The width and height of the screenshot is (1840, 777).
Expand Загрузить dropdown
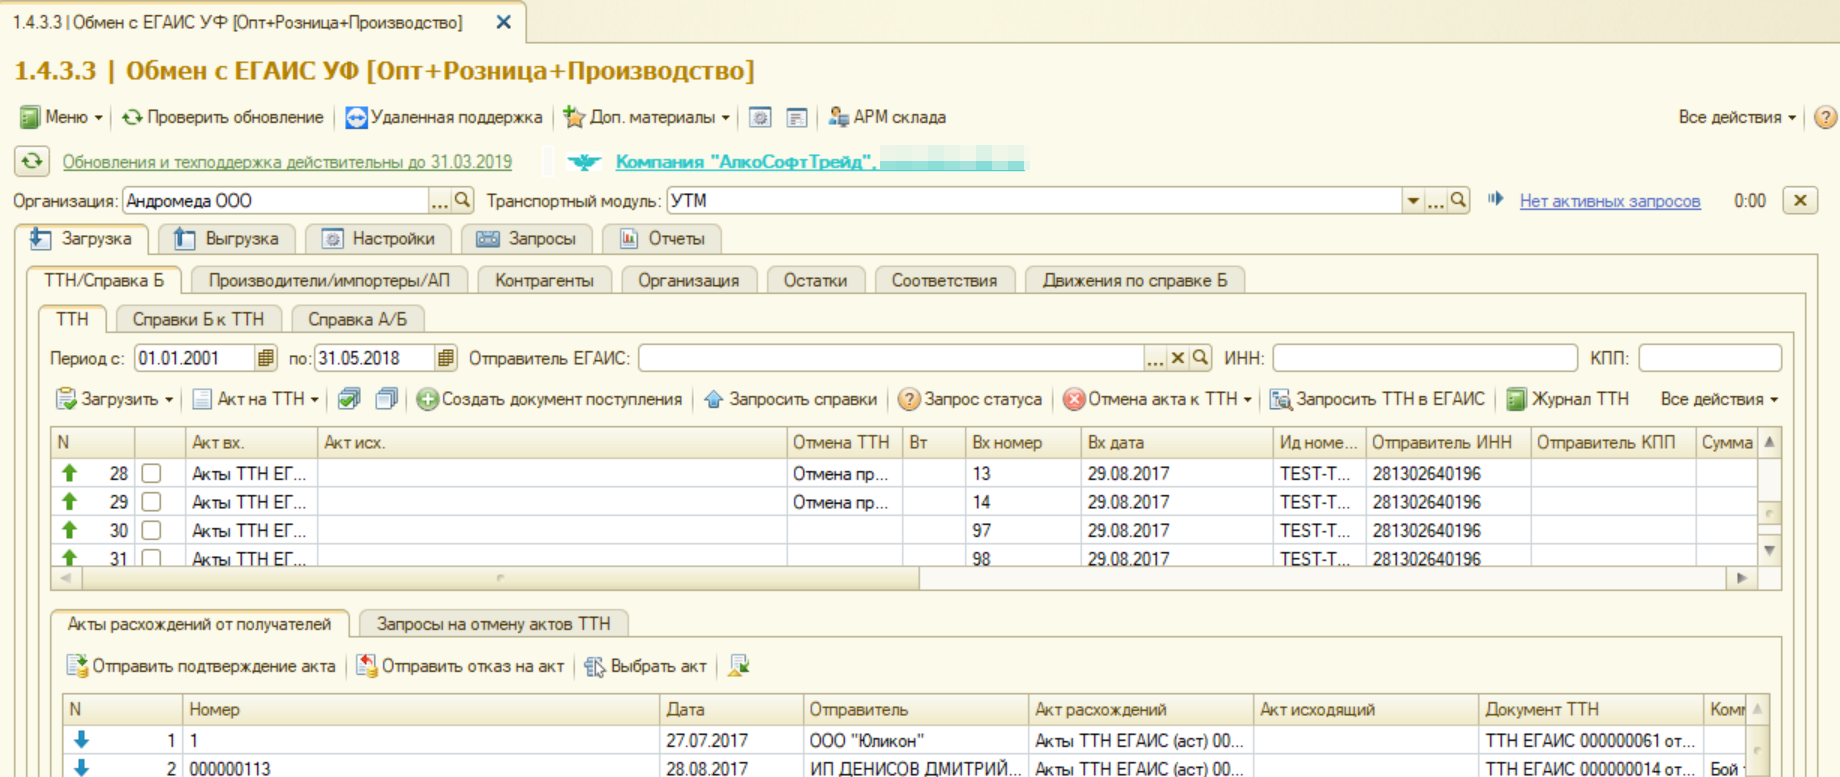[115, 399]
